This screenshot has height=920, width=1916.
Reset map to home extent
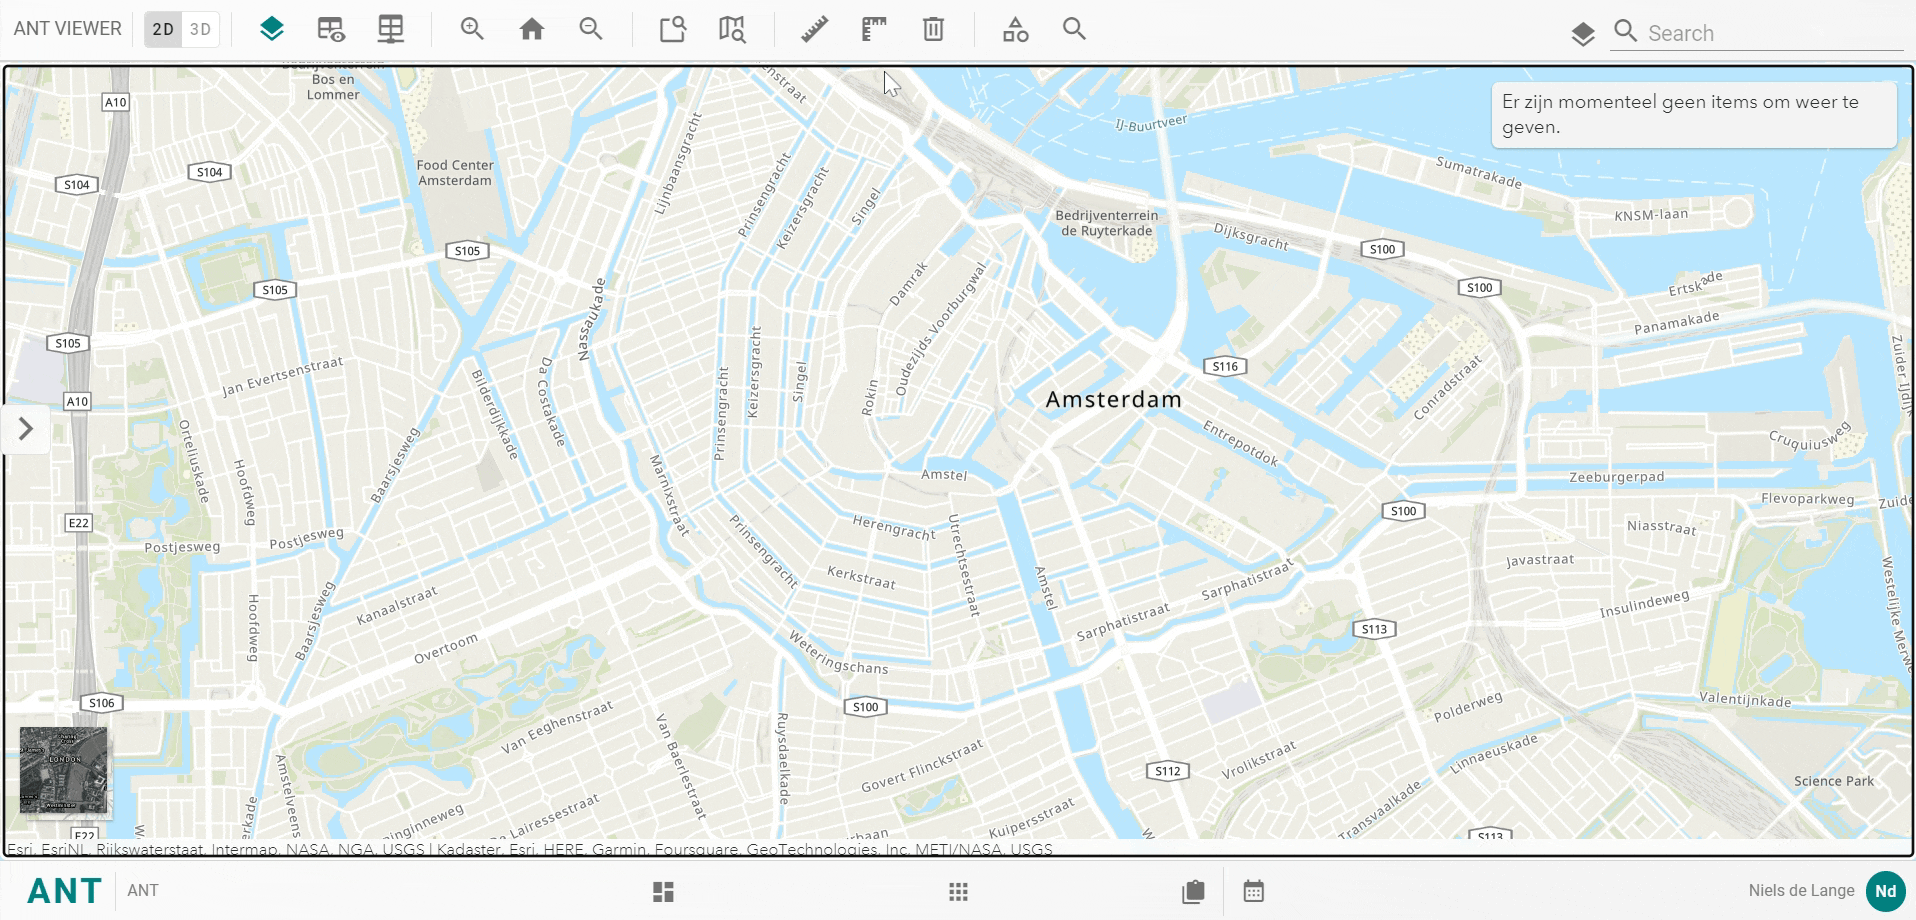(532, 29)
